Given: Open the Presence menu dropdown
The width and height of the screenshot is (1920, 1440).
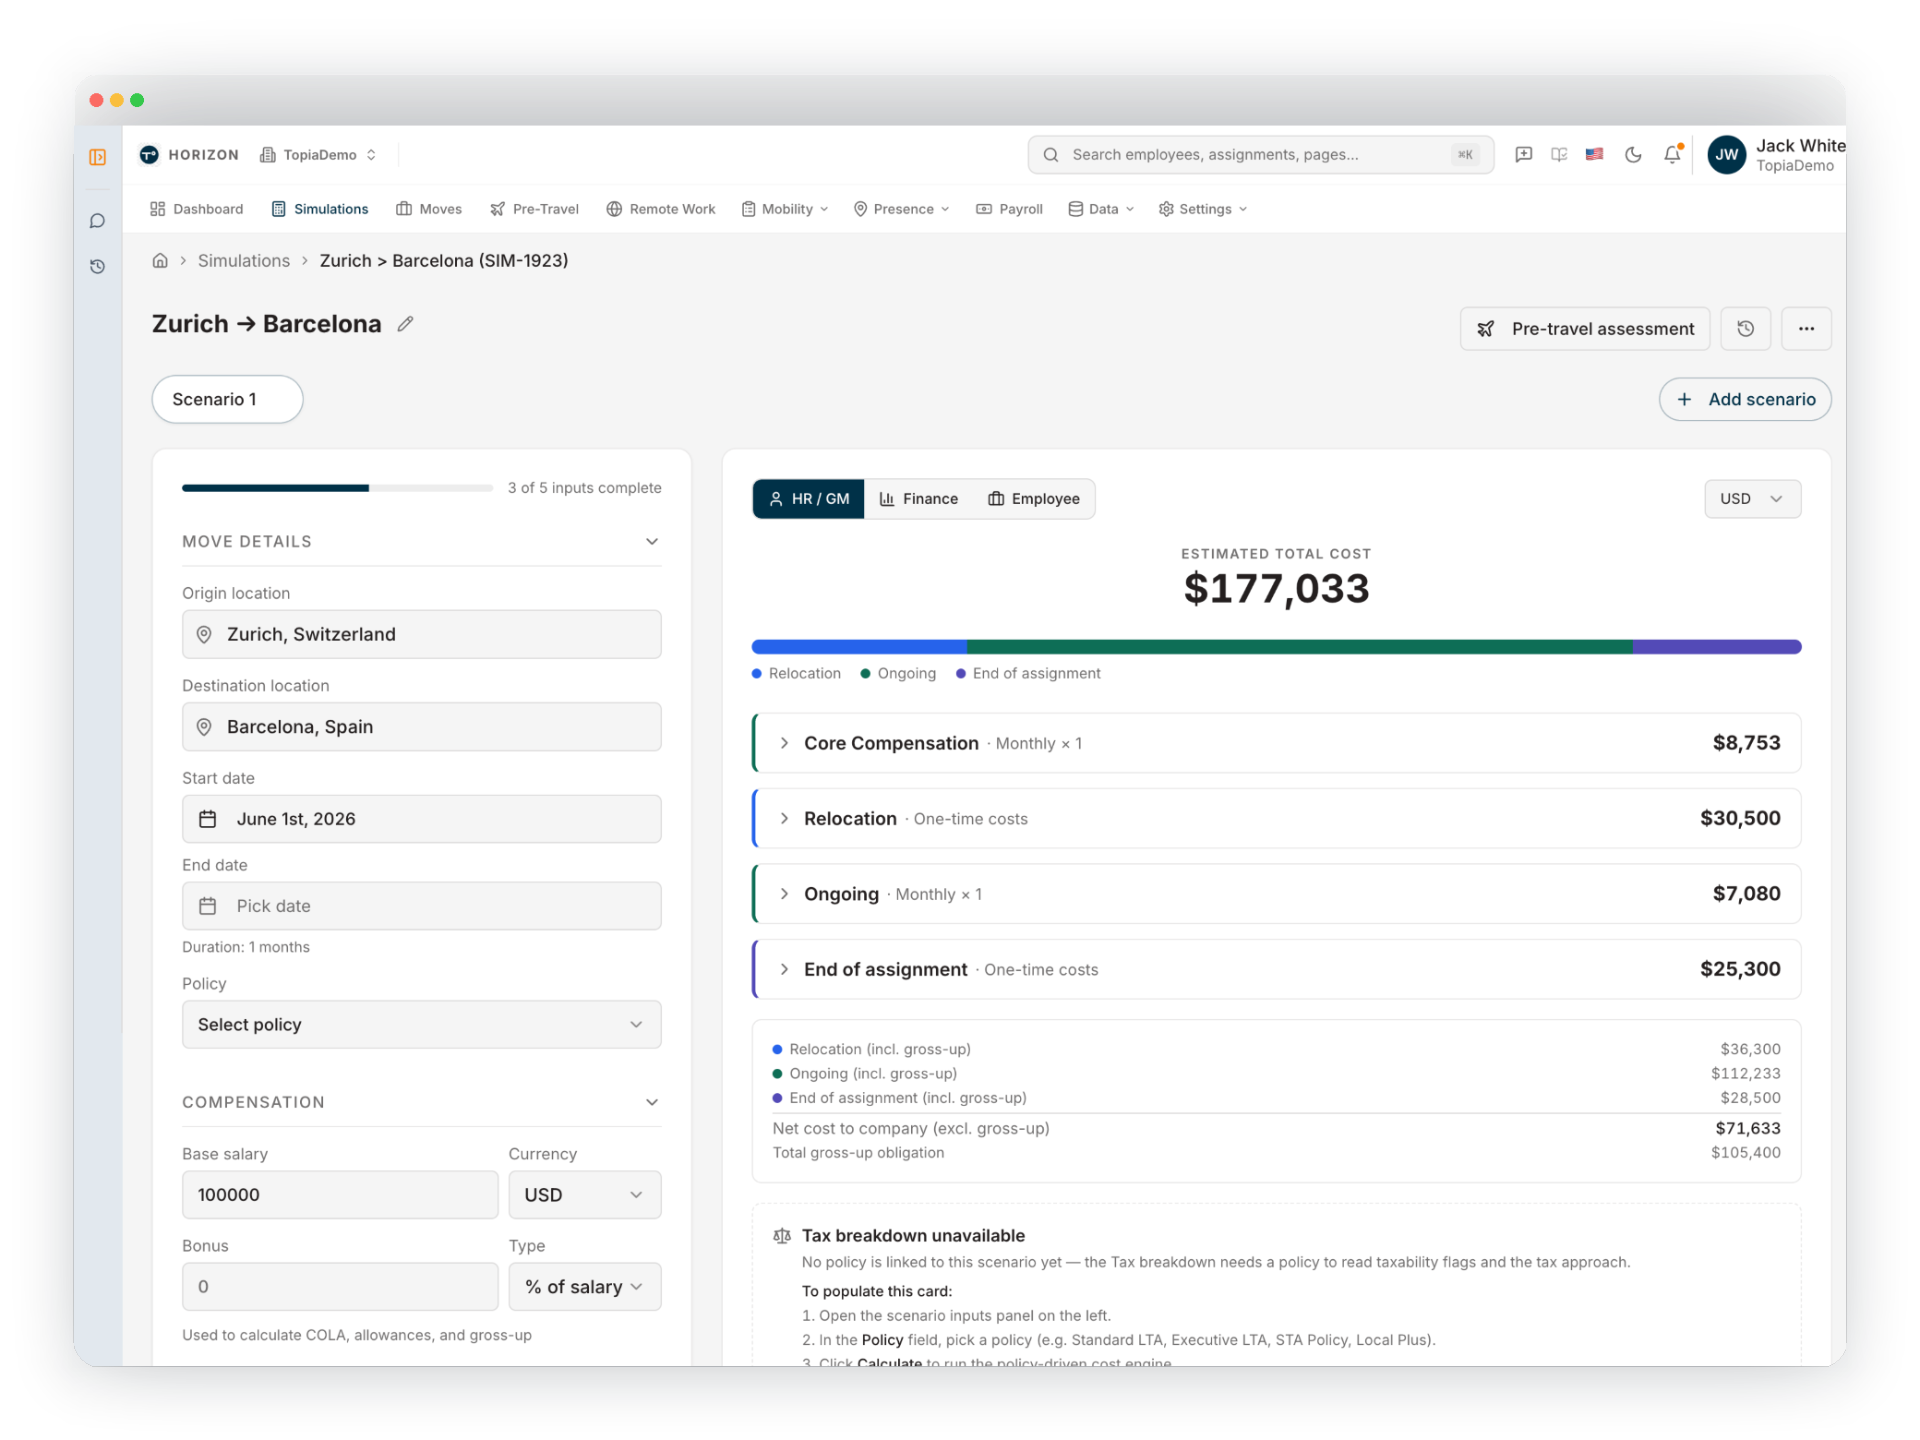Looking at the screenshot, I should pos(902,209).
